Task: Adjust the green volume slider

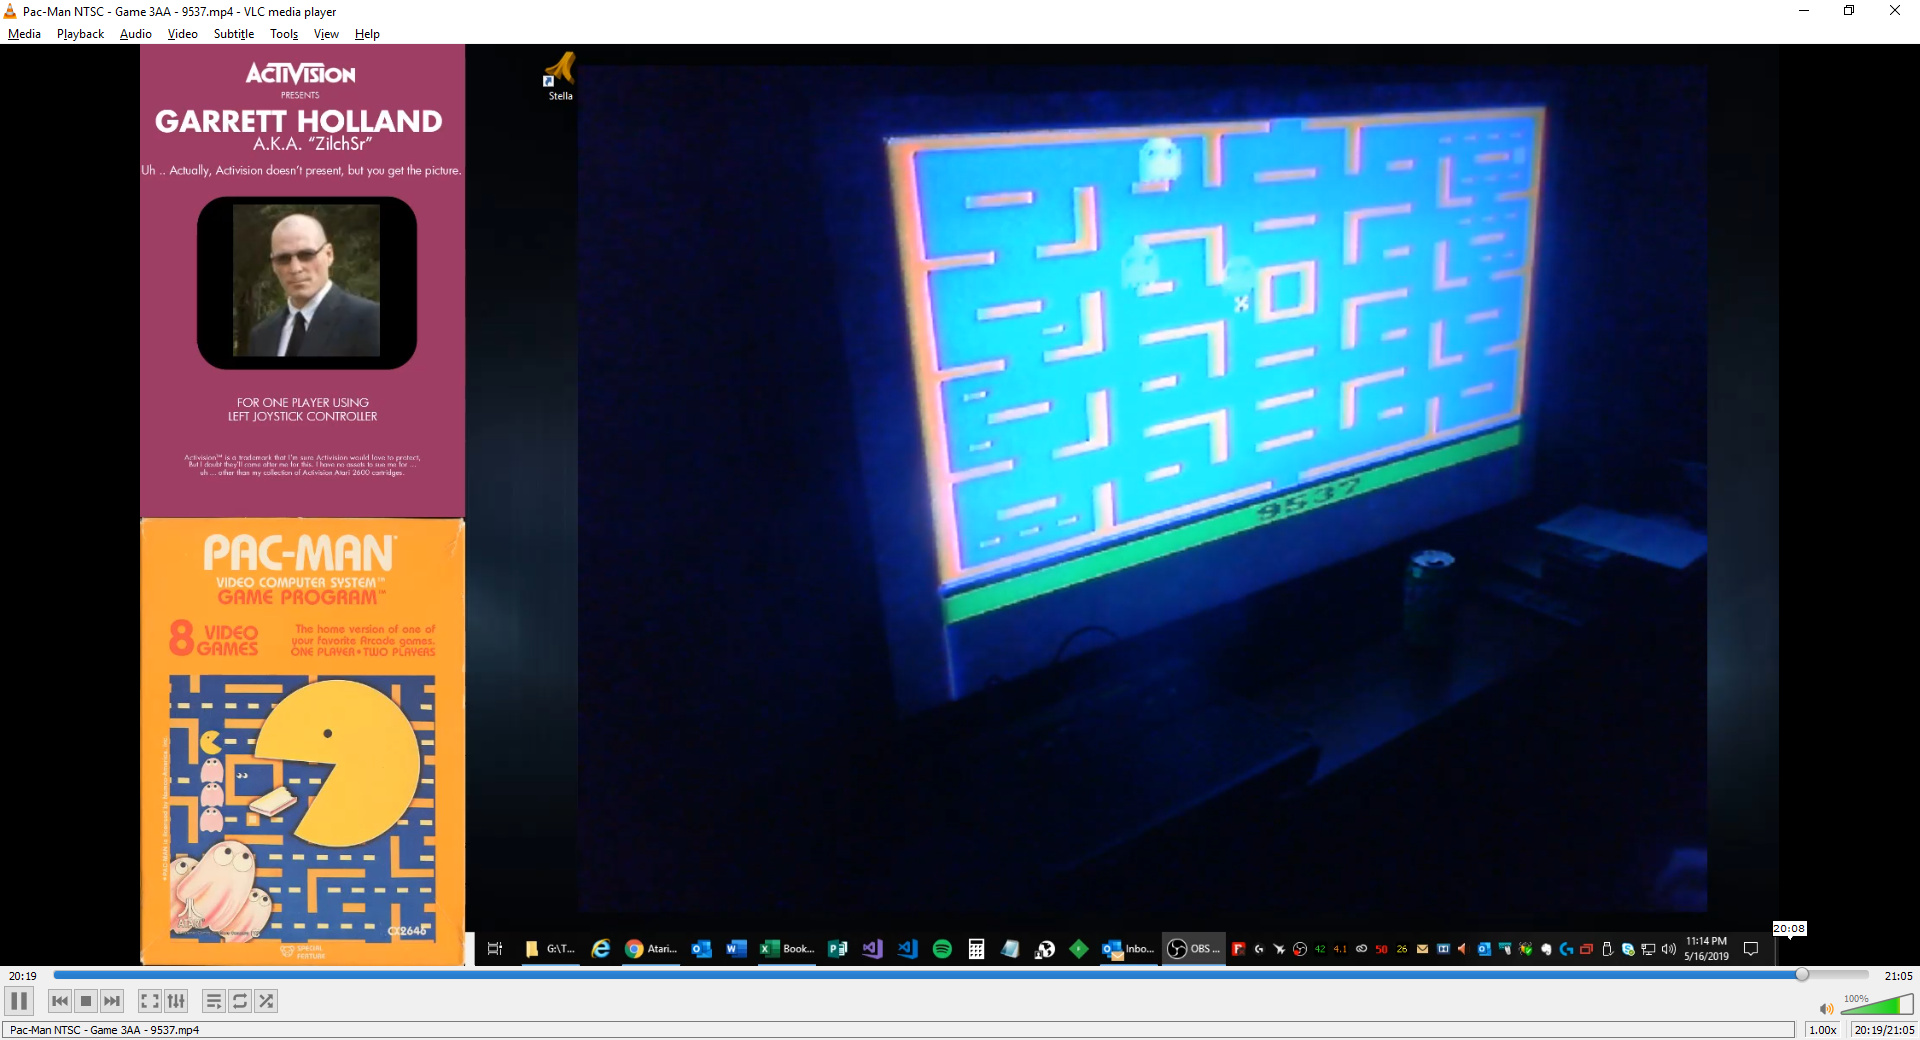Action: coord(1877,1005)
